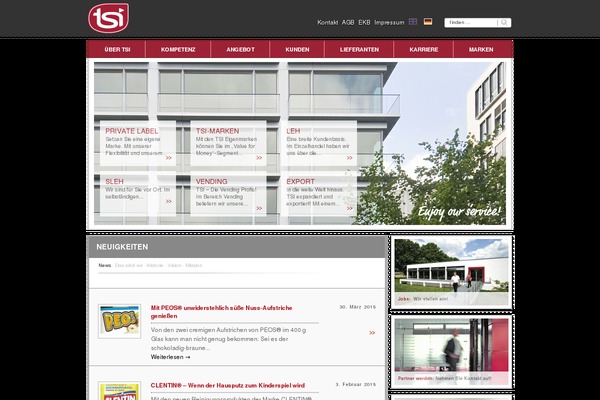
Task: Select the 'Das sind wir' tab
Action: [x=129, y=265]
